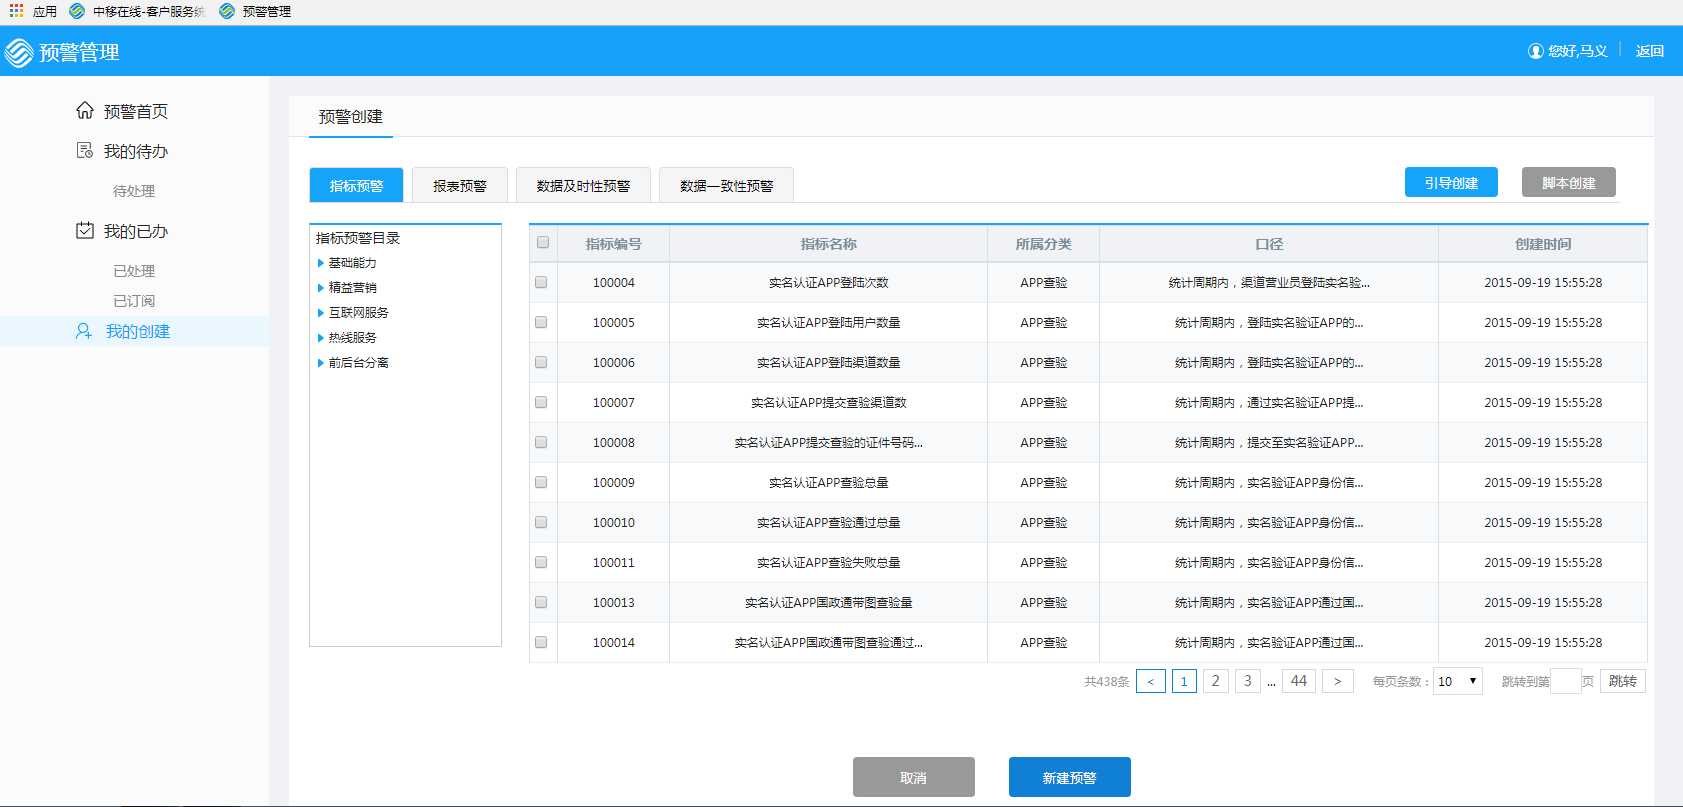Click the document icon for 我的待办
The width and height of the screenshot is (1683, 807).
point(85,150)
